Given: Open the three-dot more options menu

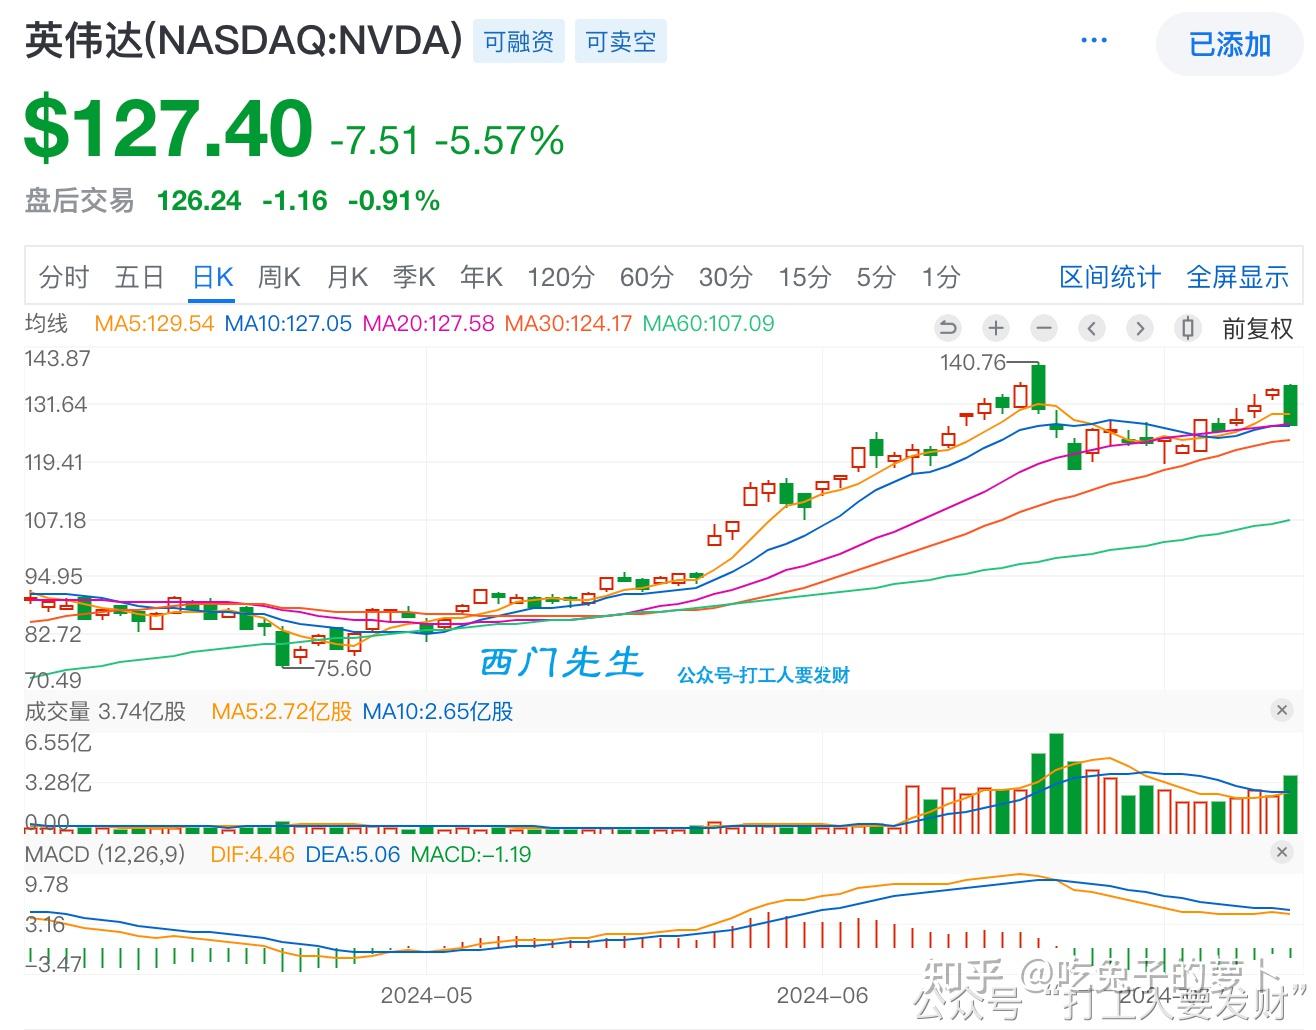Looking at the screenshot, I should (1094, 41).
